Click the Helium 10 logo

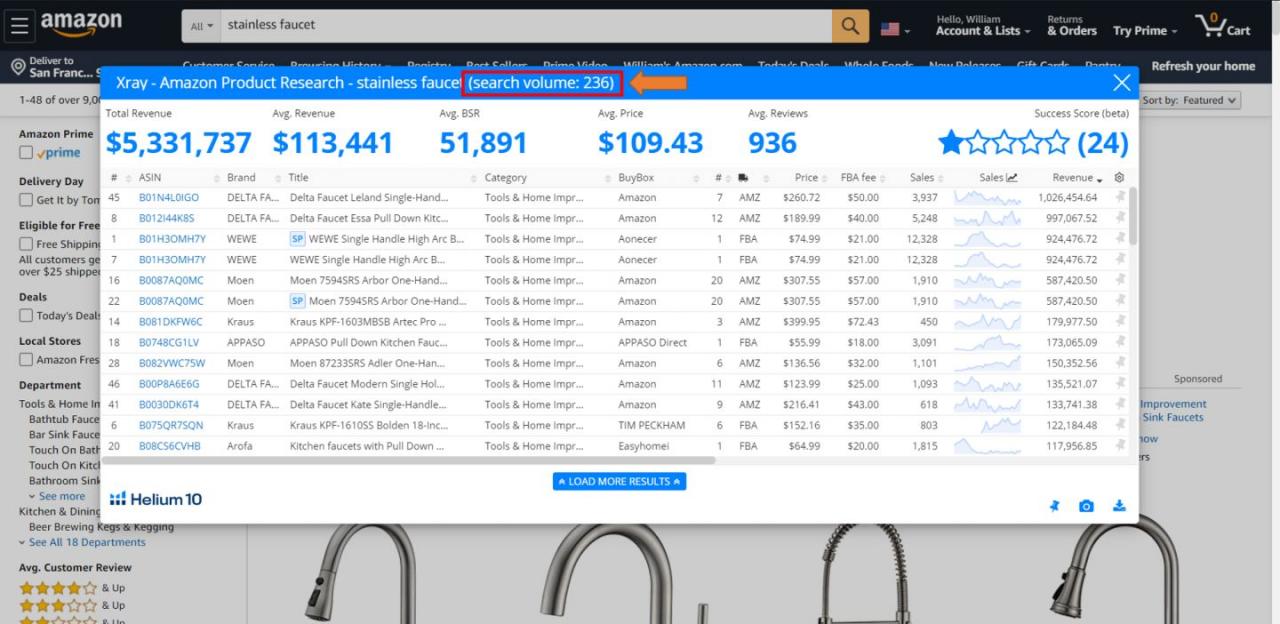tap(156, 499)
